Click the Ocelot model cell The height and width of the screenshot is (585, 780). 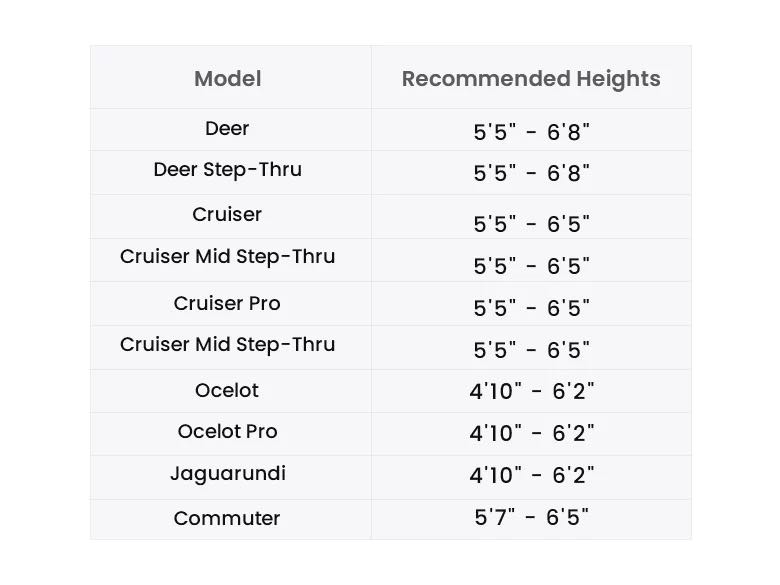(x=227, y=390)
